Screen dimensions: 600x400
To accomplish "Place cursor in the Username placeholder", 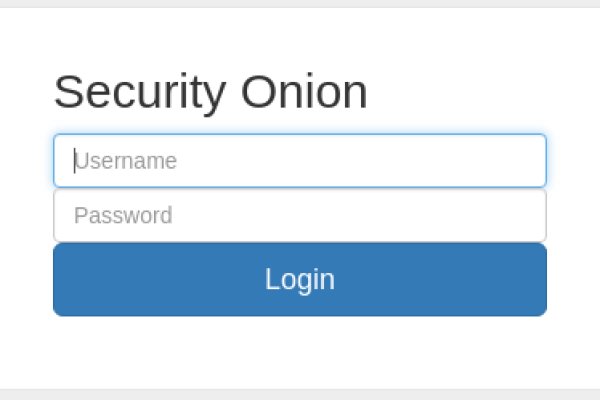I will pyautogui.click(x=126, y=161).
